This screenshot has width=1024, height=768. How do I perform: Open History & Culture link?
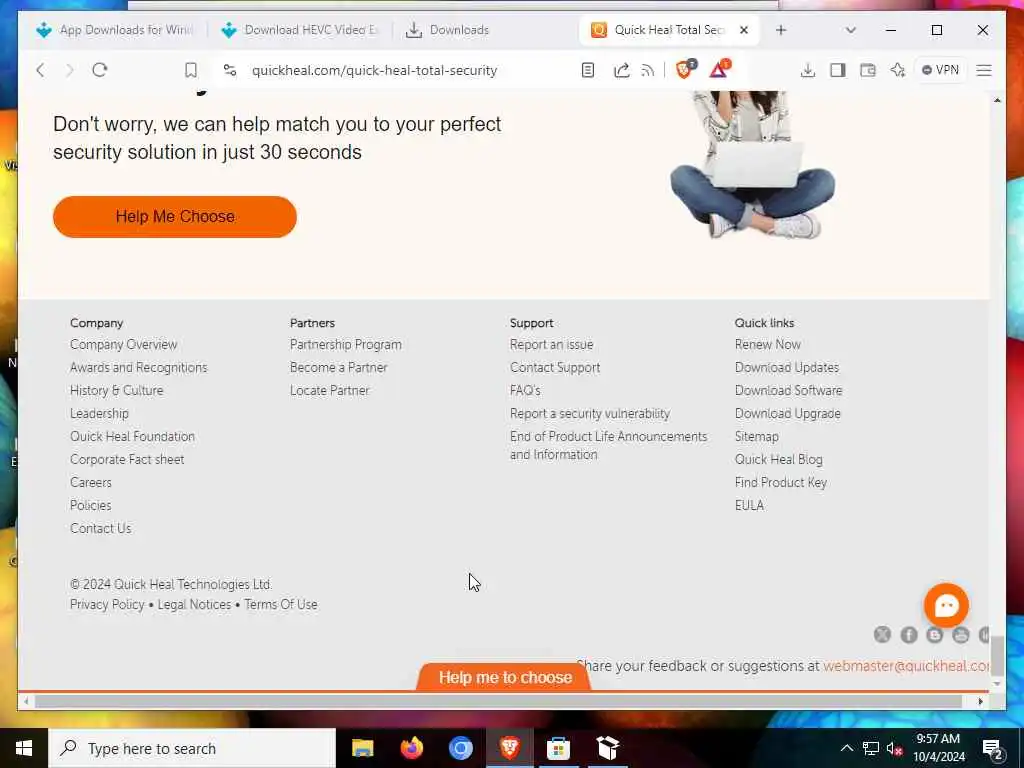tap(116, 391)
